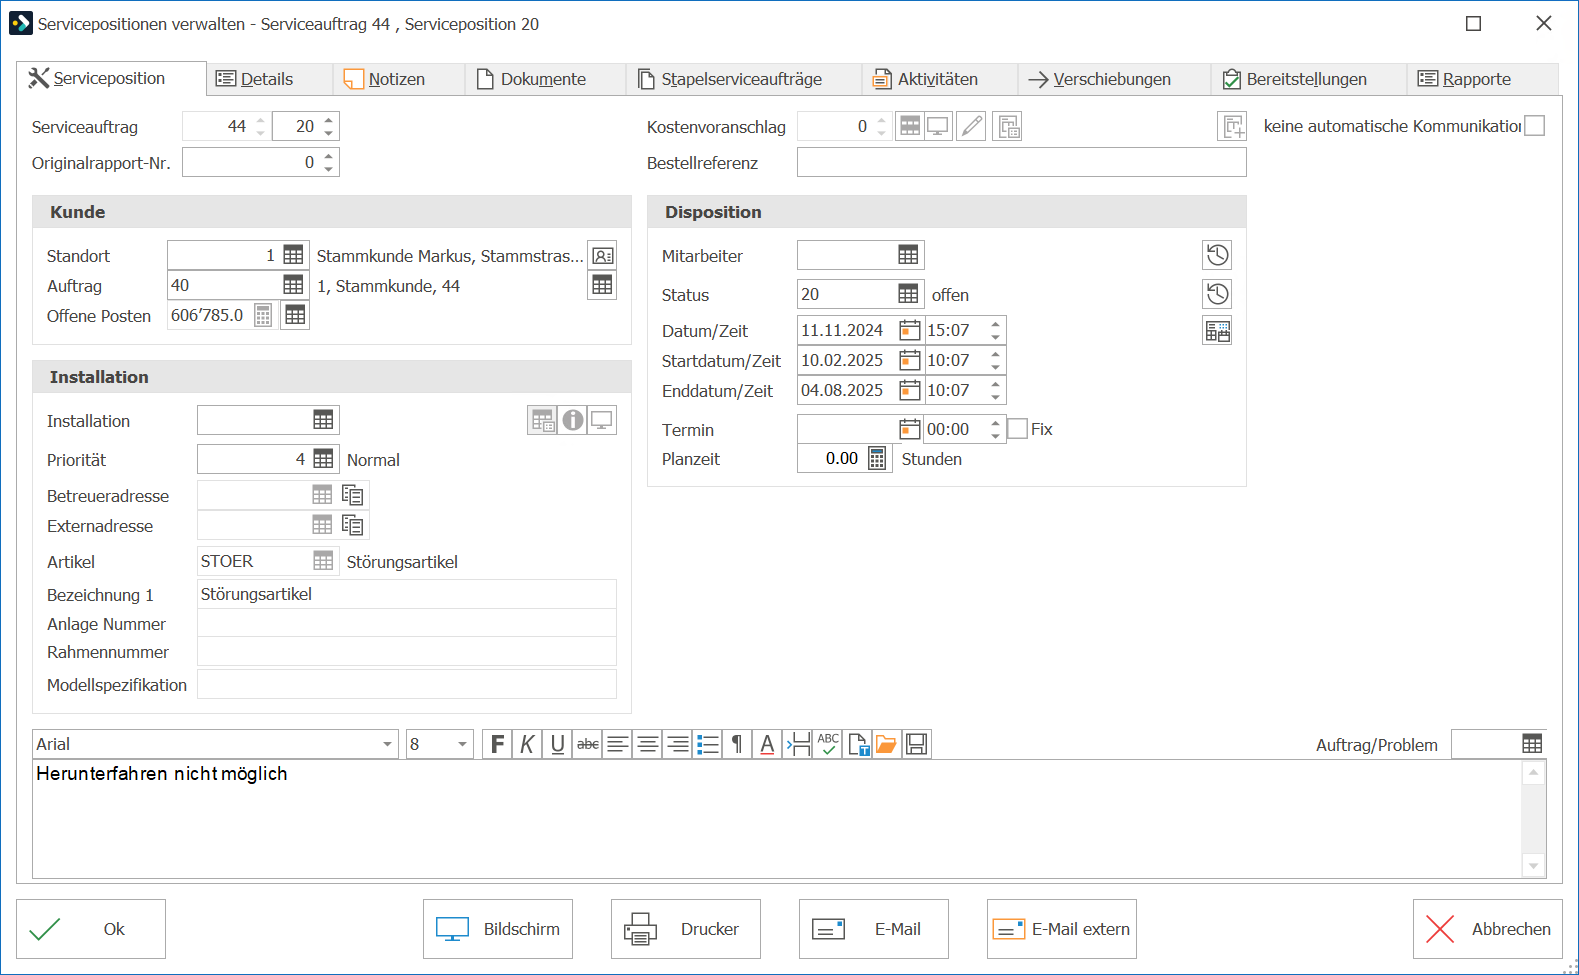Run the ABC spell check

coord(828,744)
